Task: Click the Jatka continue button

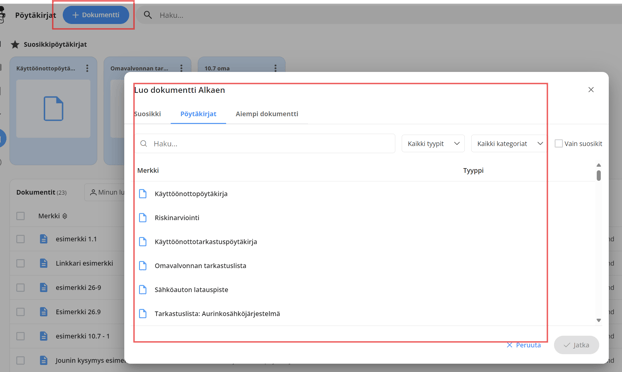Action: point(576,345)
